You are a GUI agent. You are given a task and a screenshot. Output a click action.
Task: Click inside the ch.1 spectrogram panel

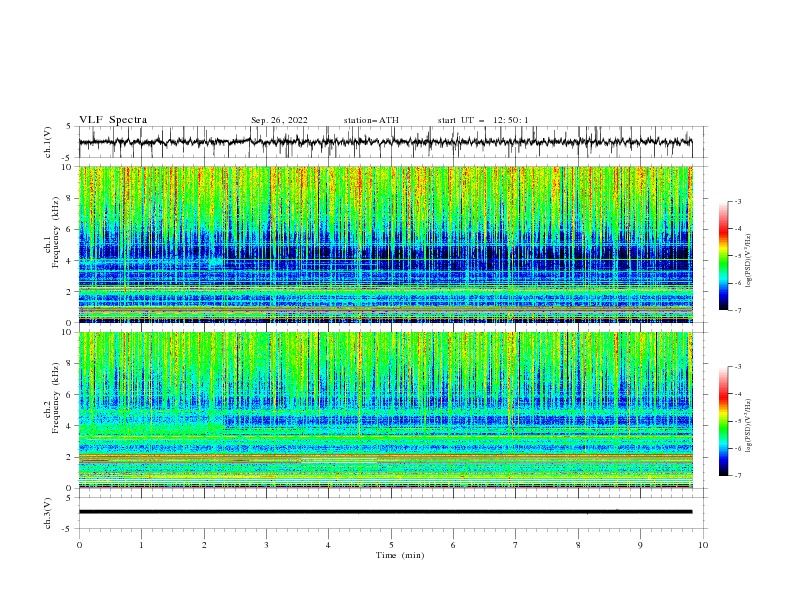pos(385,244)
